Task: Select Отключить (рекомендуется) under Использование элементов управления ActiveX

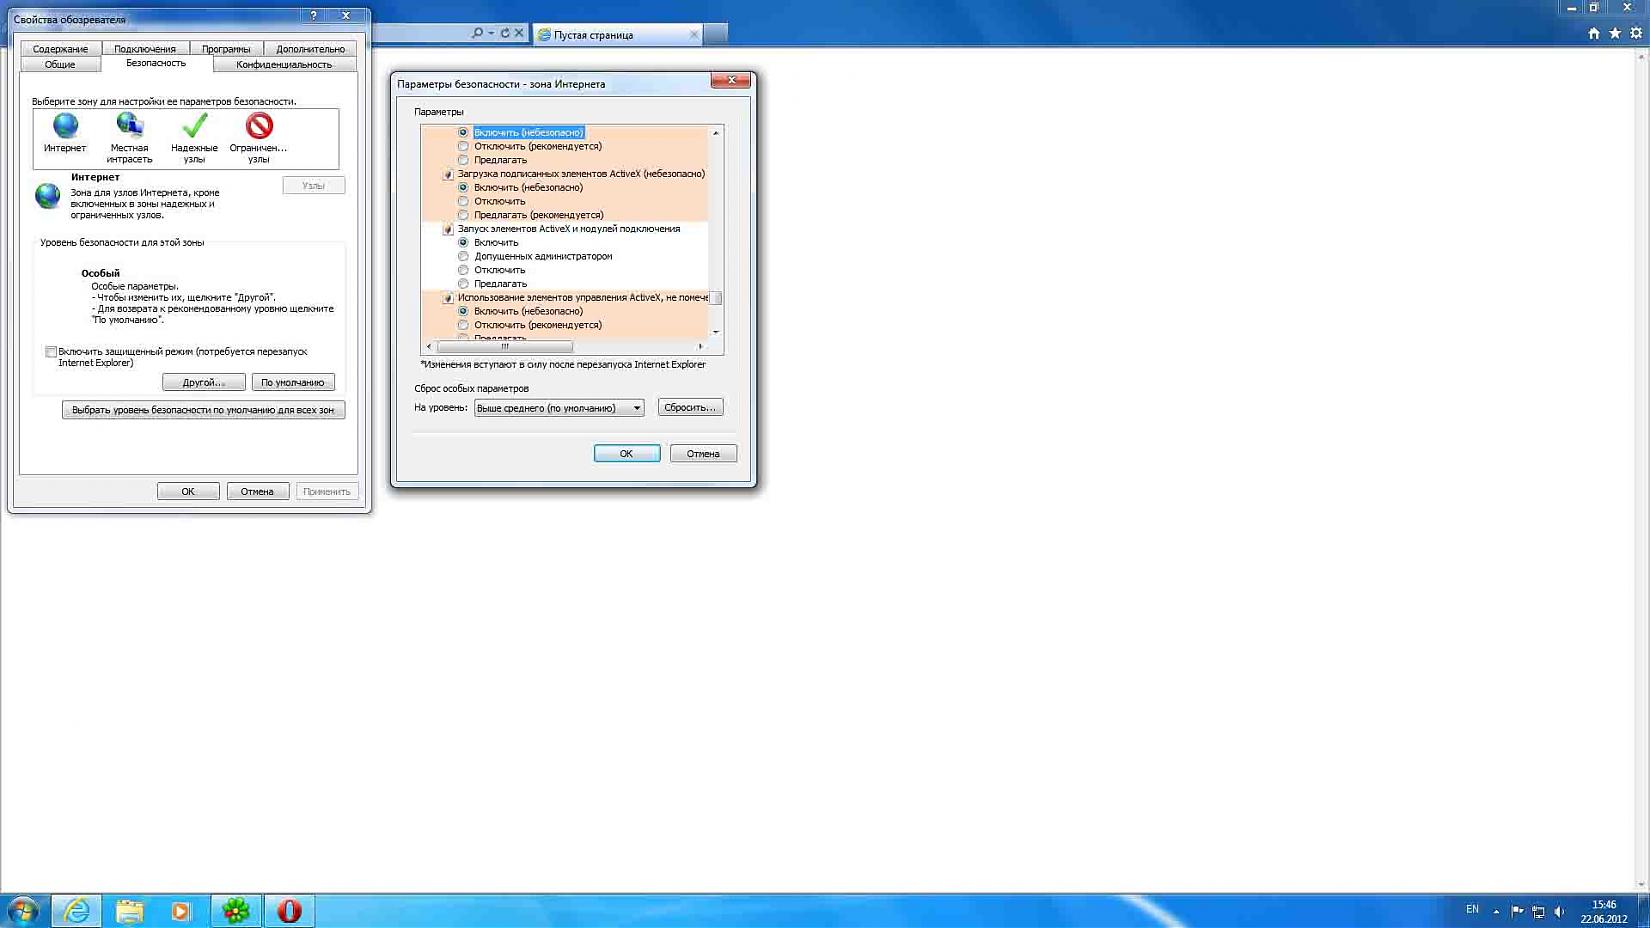Action: [x=463, y=325]
